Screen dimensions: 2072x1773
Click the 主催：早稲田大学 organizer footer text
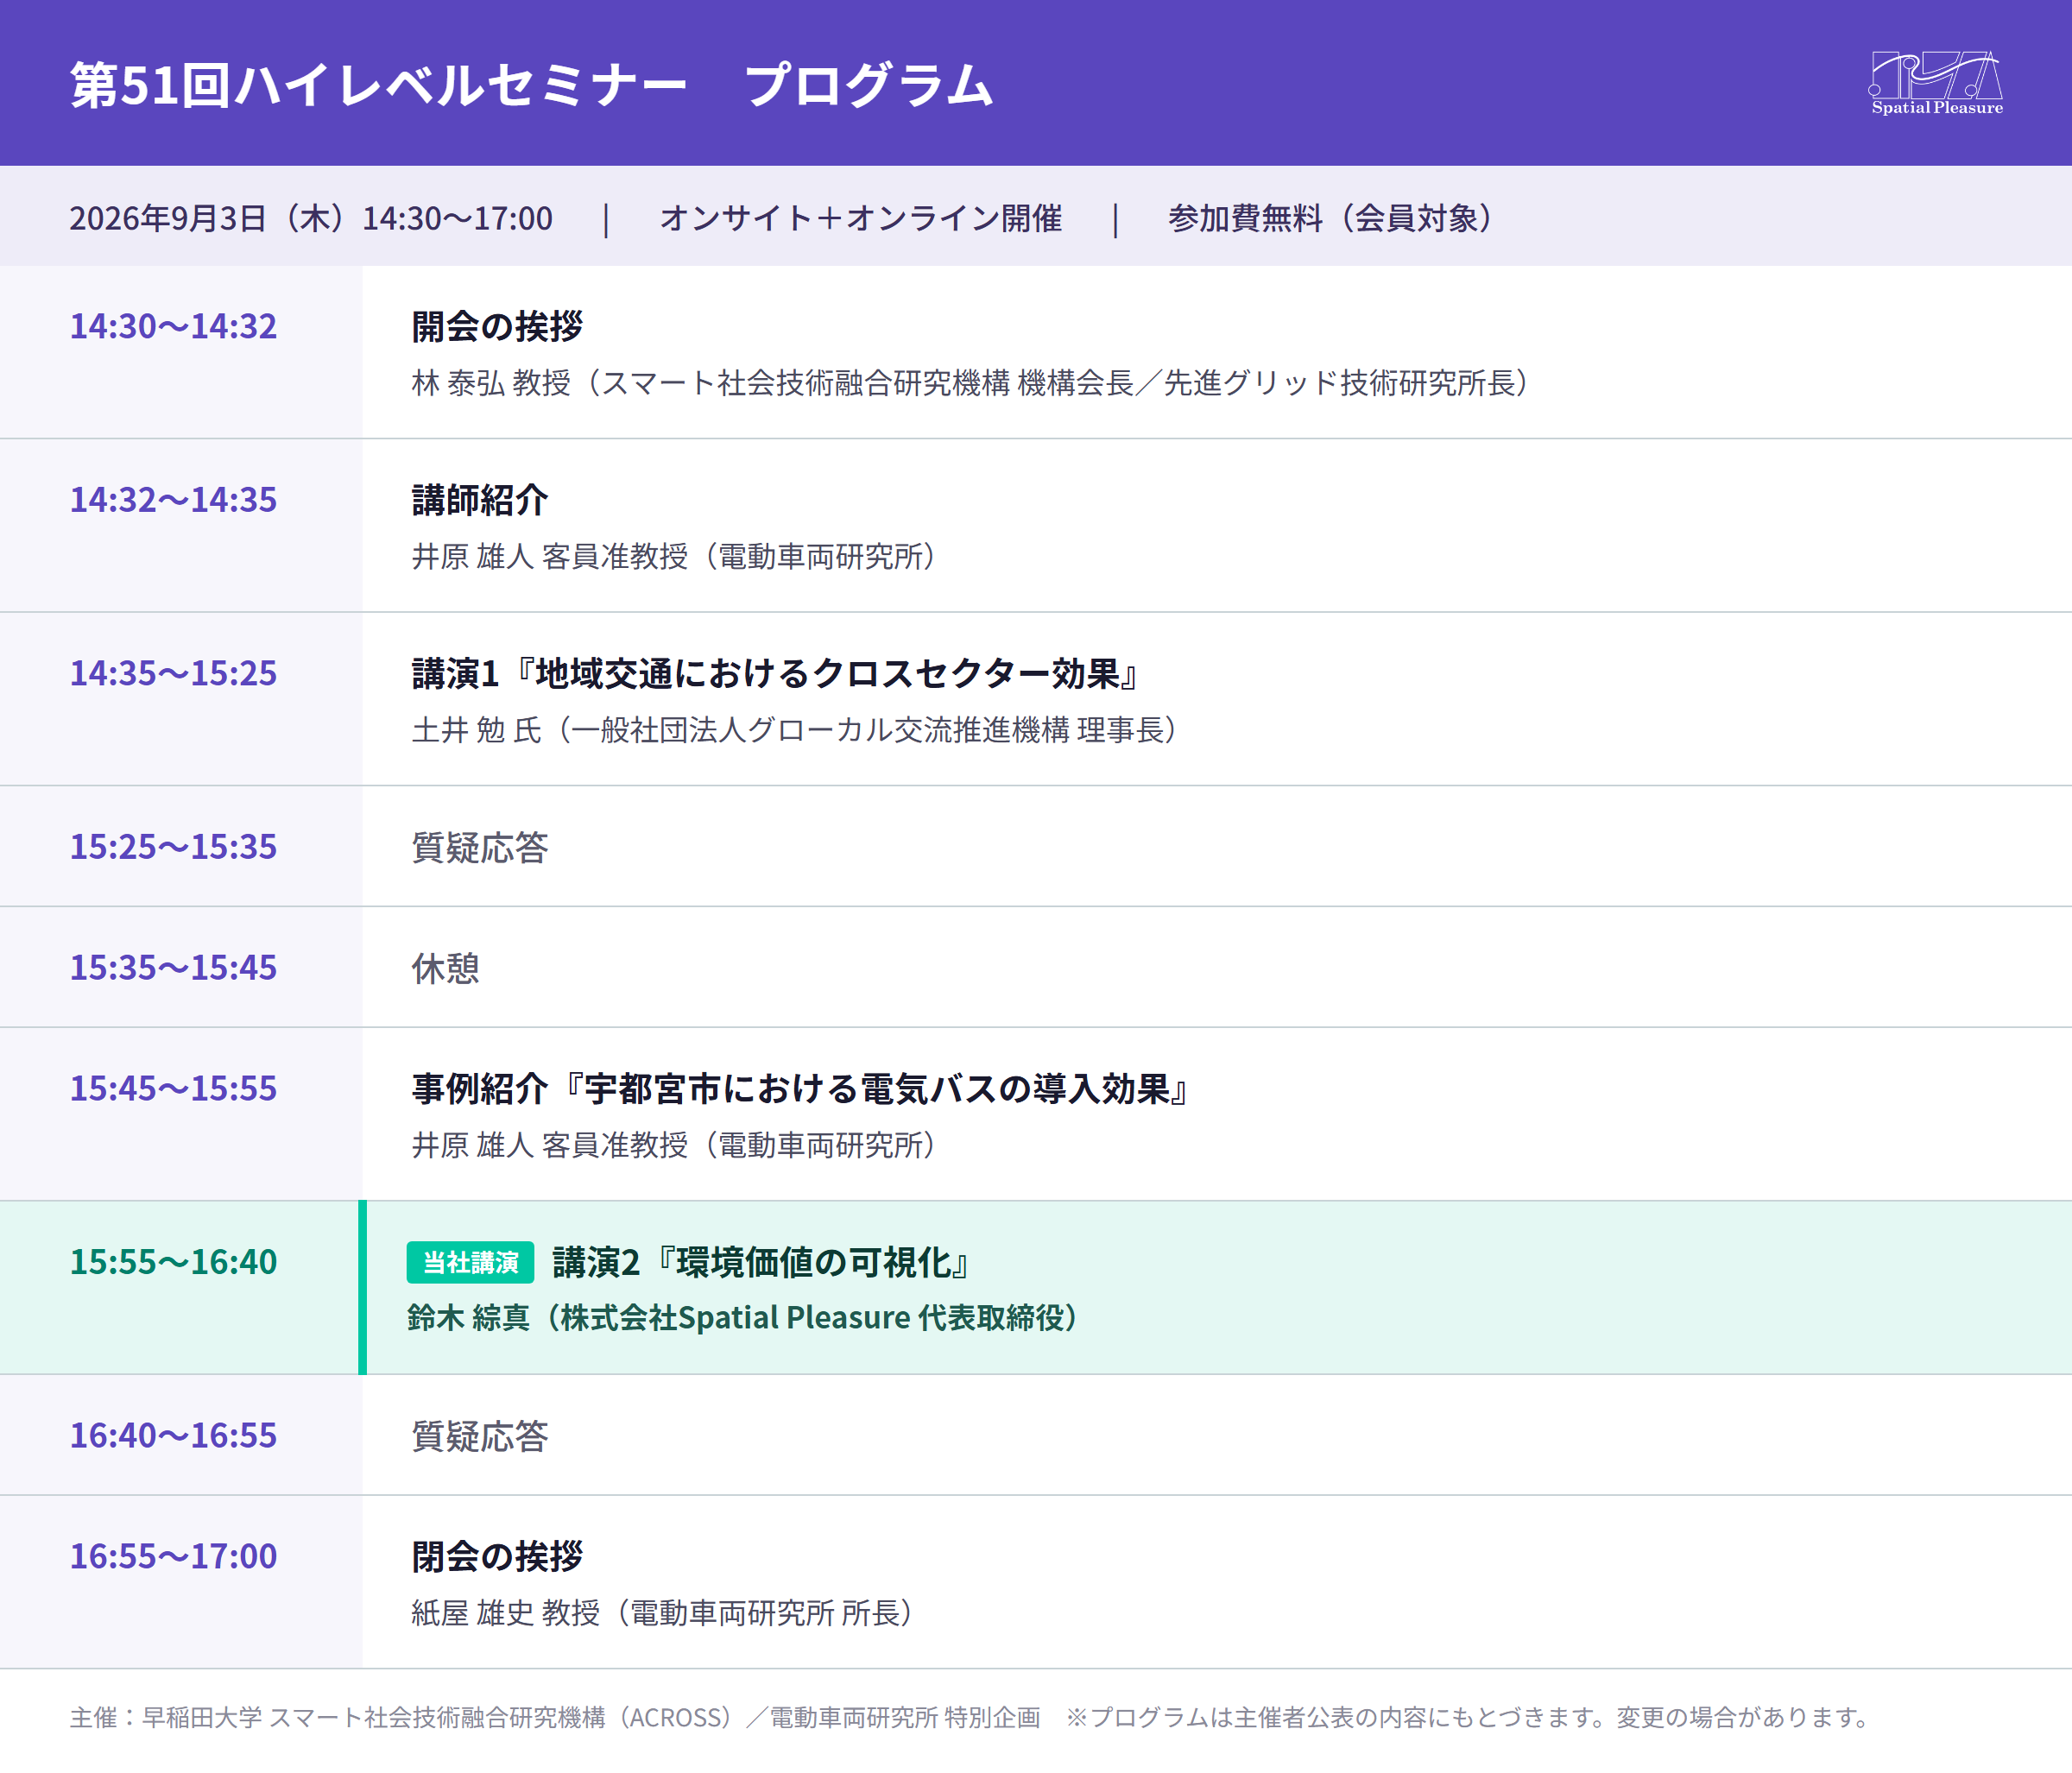coord(555,1717)
